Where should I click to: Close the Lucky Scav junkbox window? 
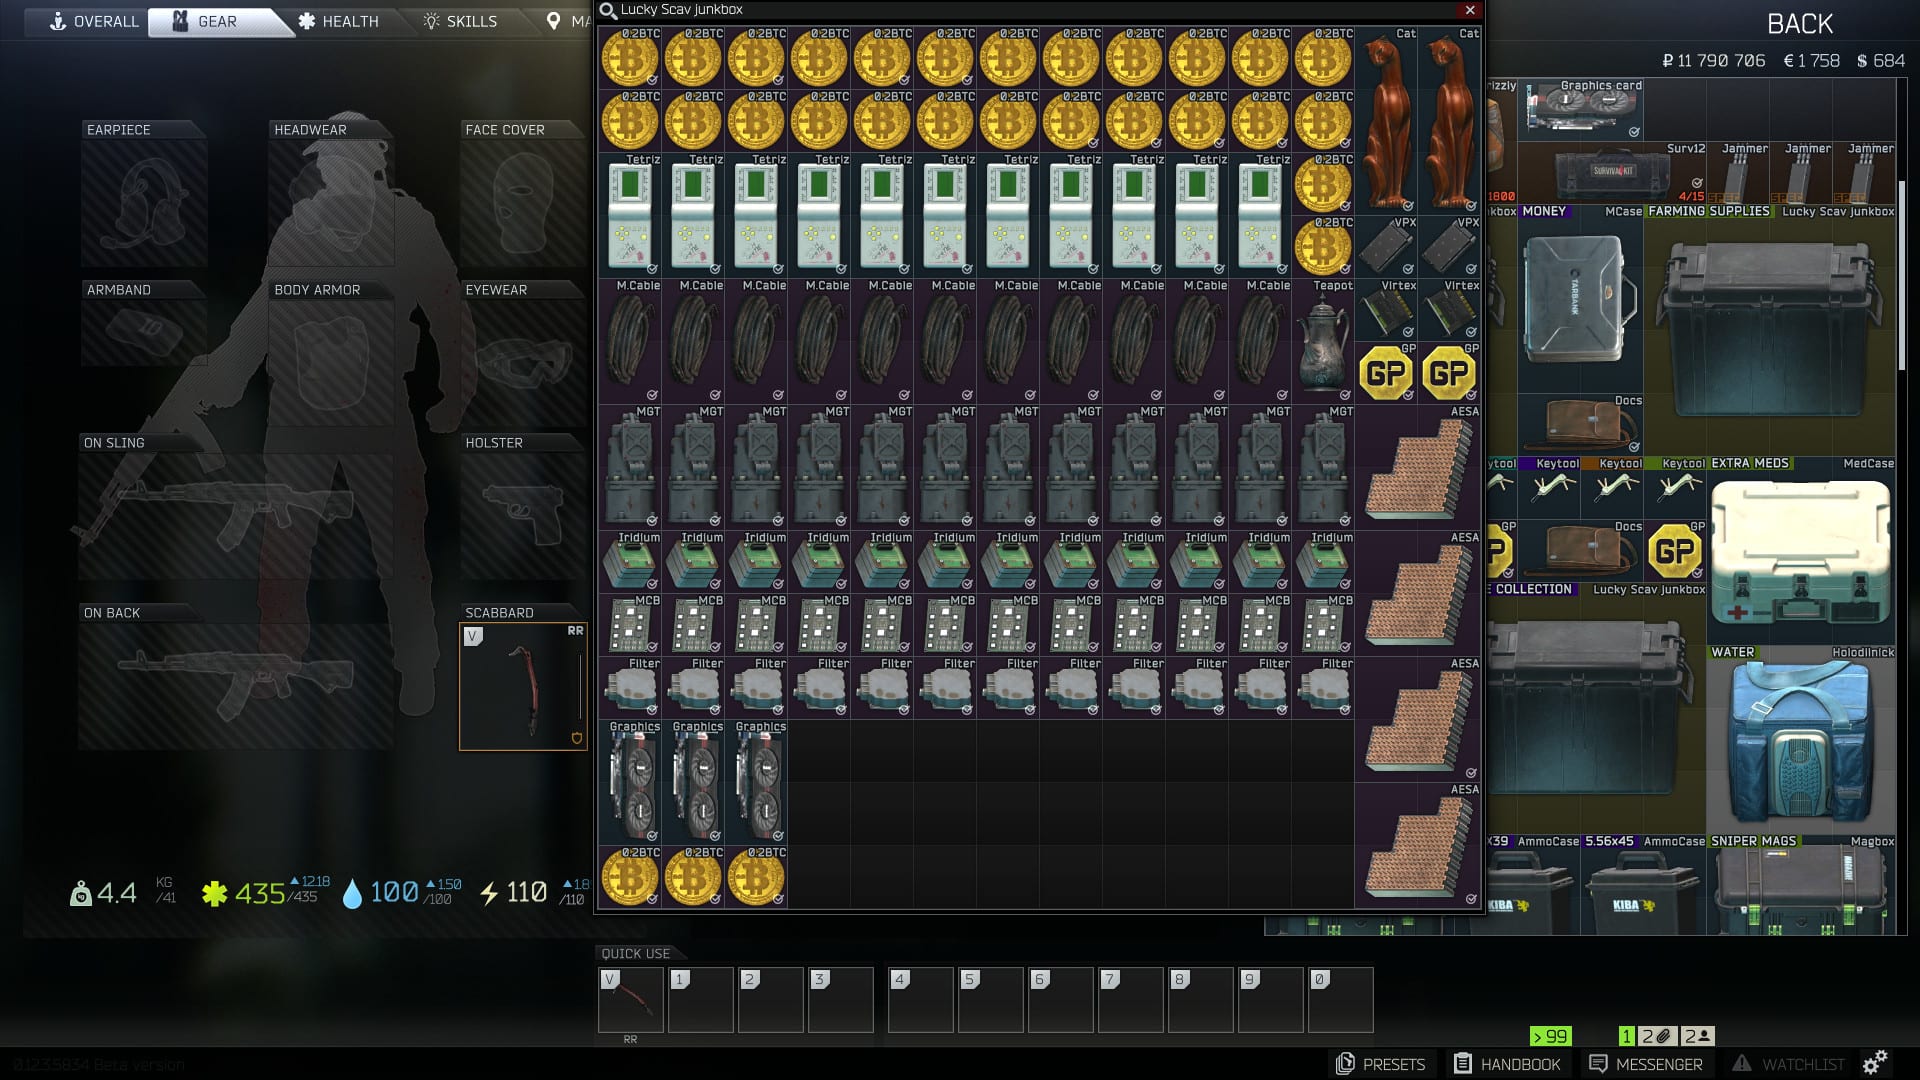coord(1469,10)
